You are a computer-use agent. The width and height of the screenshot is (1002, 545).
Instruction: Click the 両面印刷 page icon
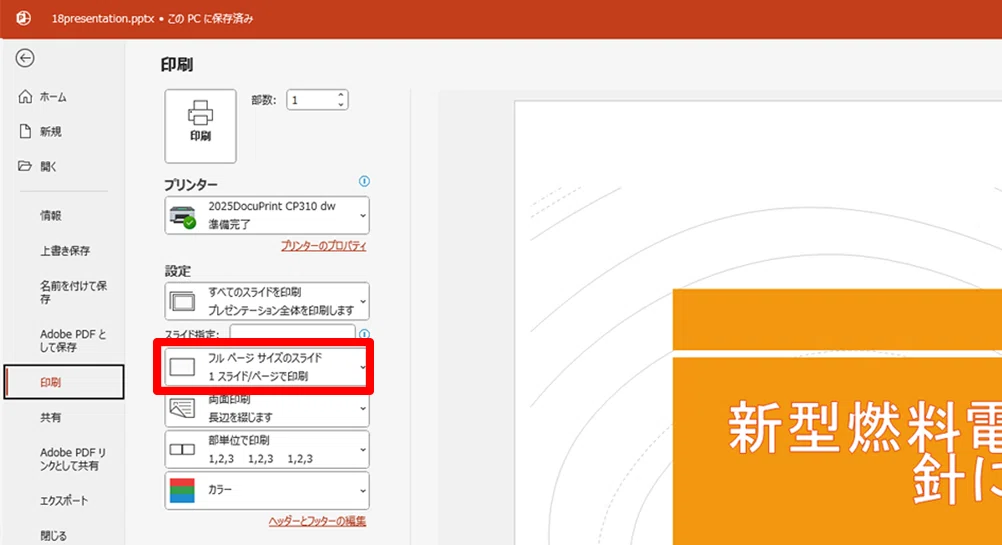[182, 408]
